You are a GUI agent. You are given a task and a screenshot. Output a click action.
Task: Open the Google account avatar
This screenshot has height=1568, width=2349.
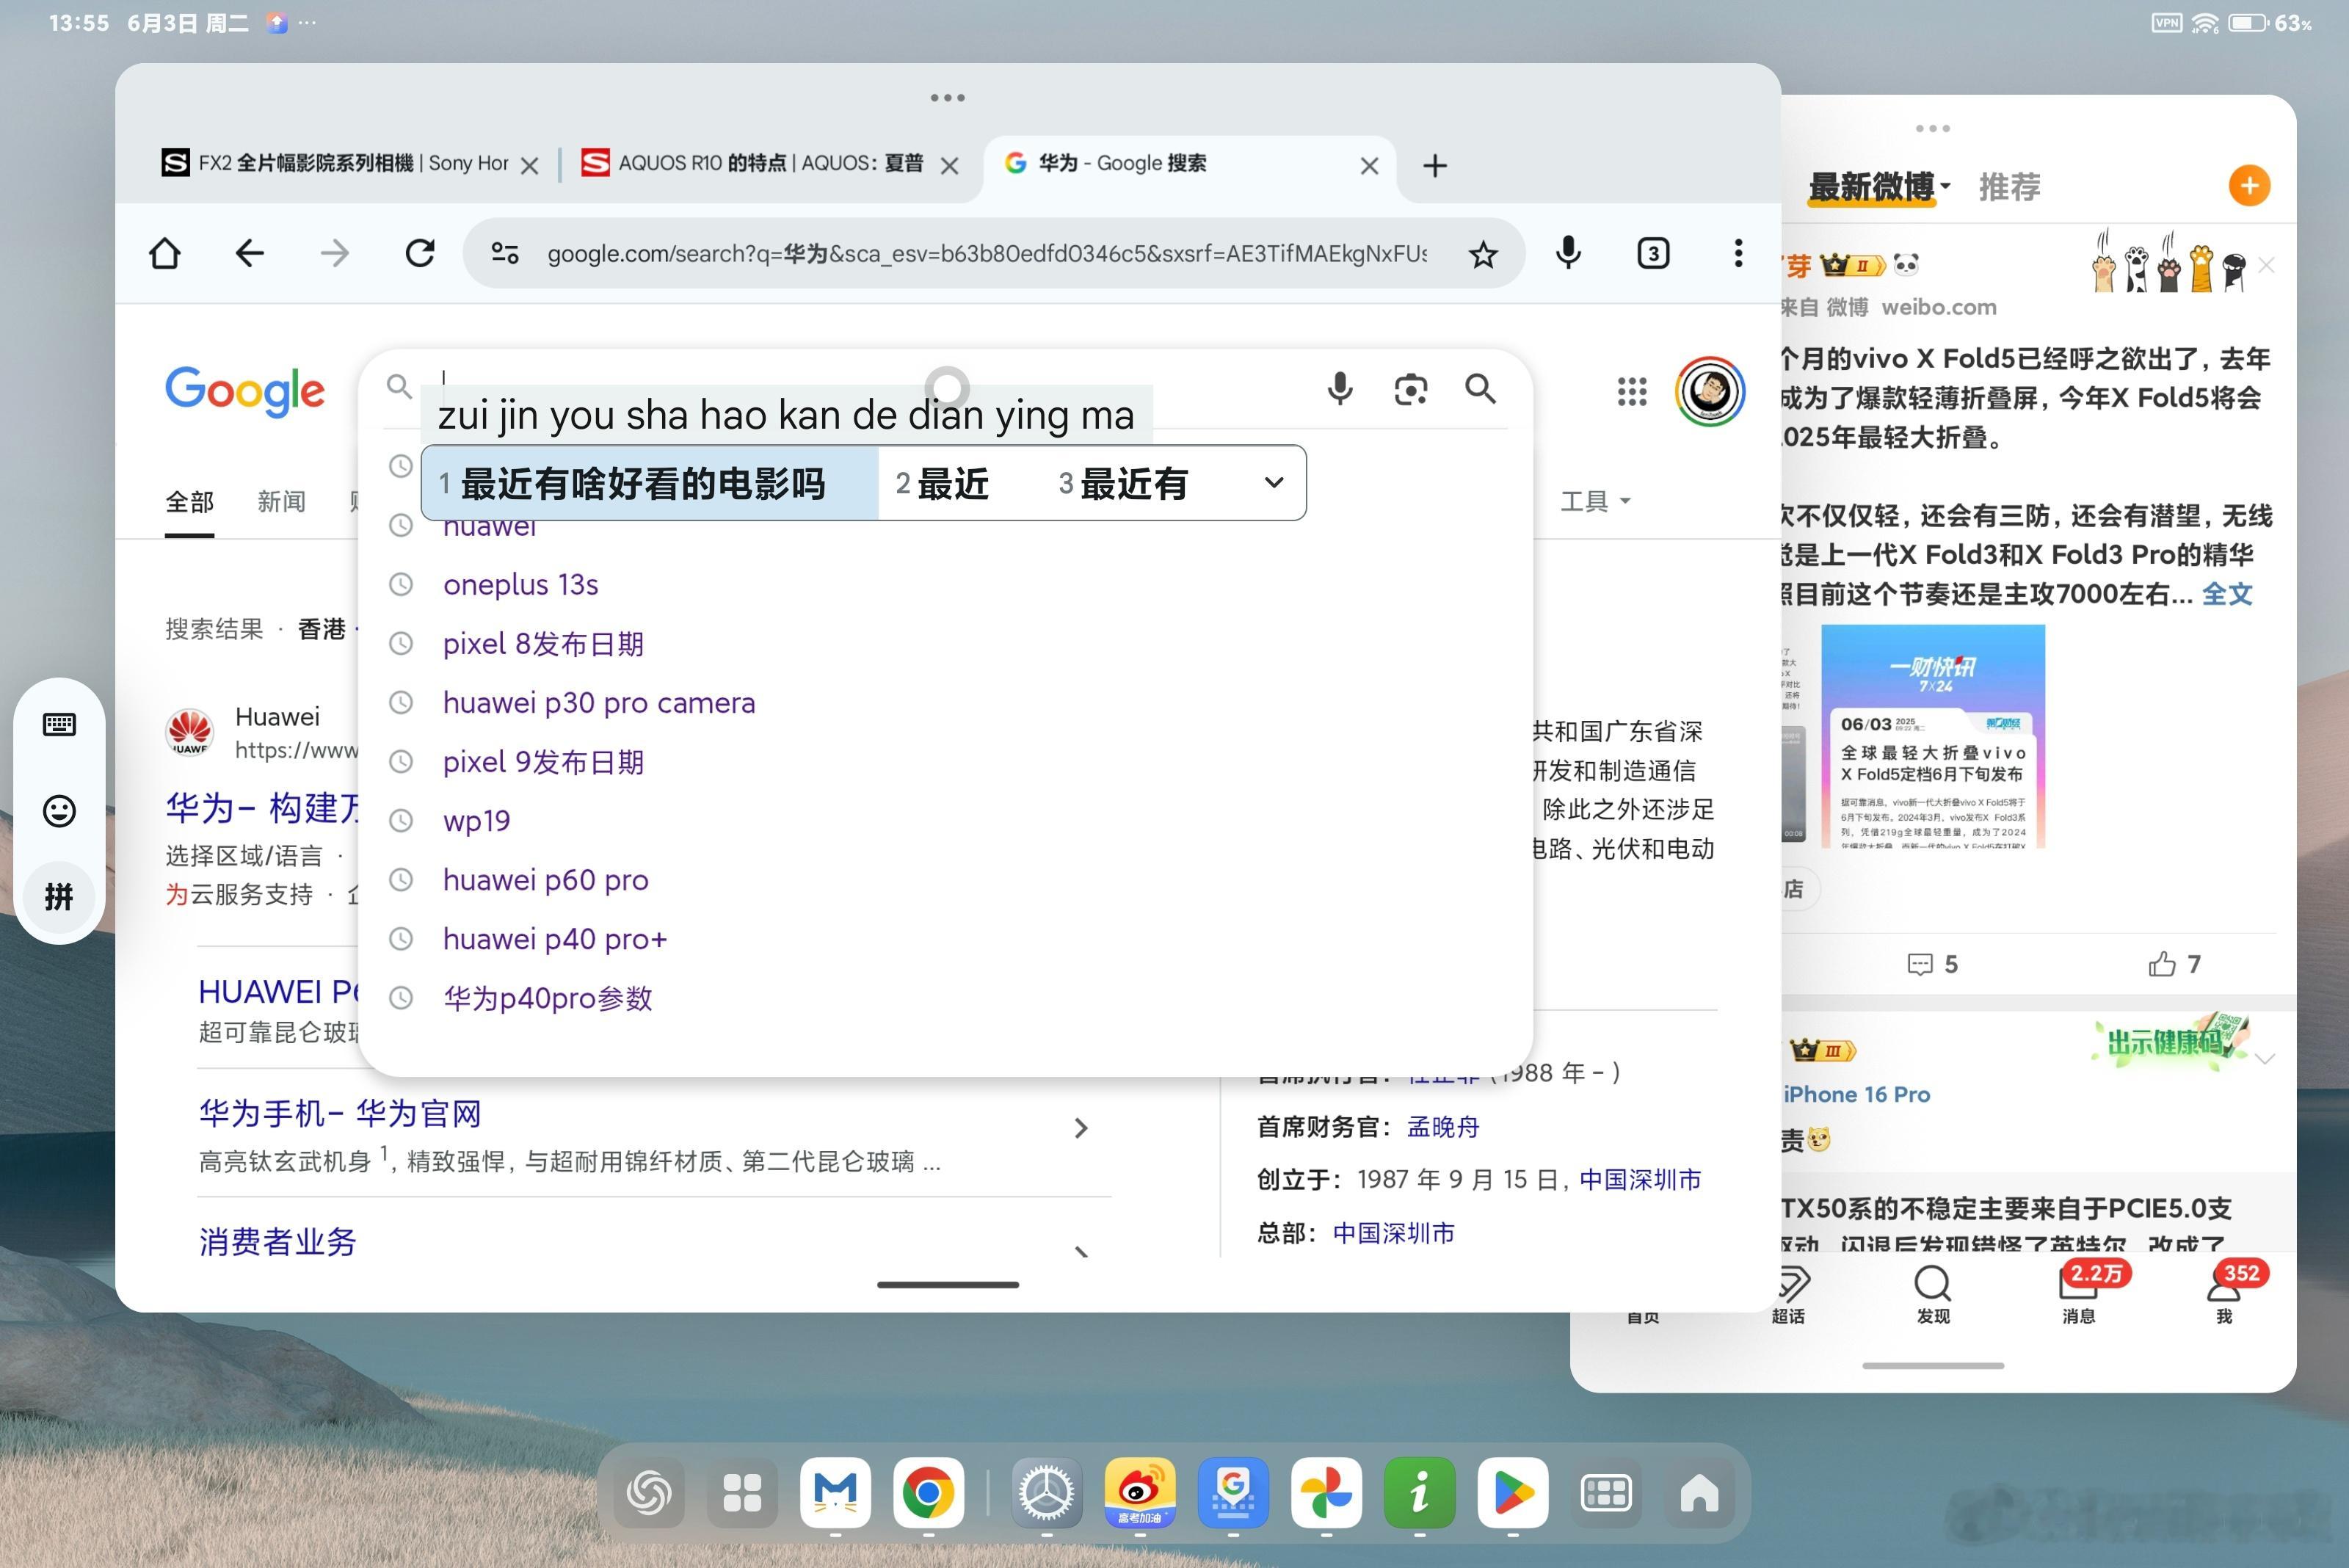pos(1710,391)
